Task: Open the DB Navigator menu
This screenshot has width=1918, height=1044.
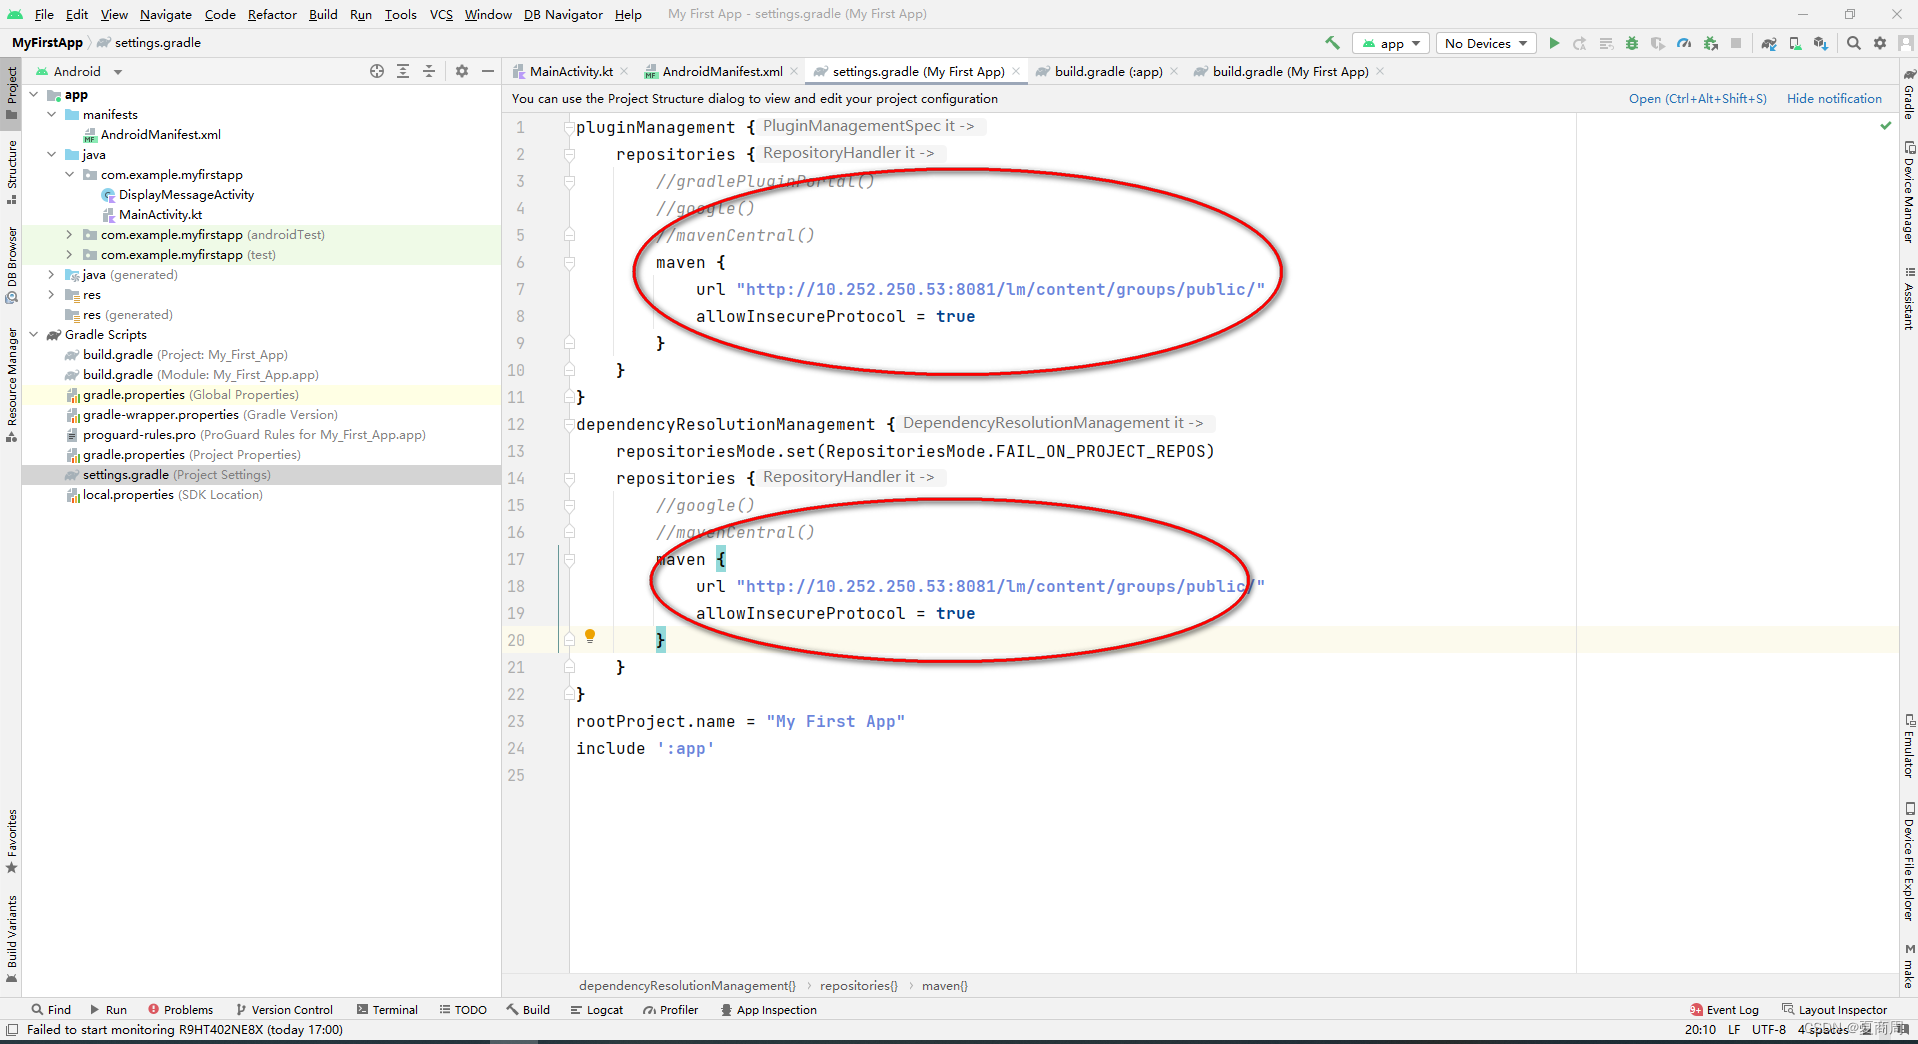Action: click(563, 14)
